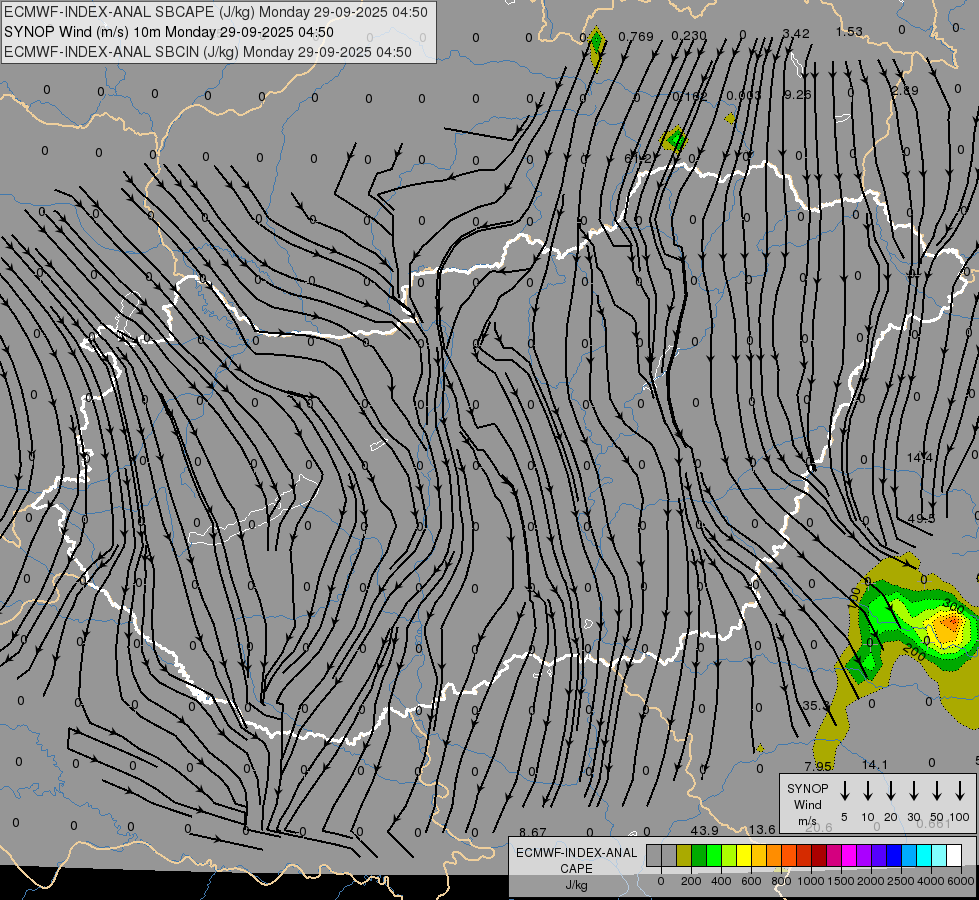Click the 10 m/s wind arrow in legend
This screenshot has height=900, width=979.
click(x=867, y=790)
